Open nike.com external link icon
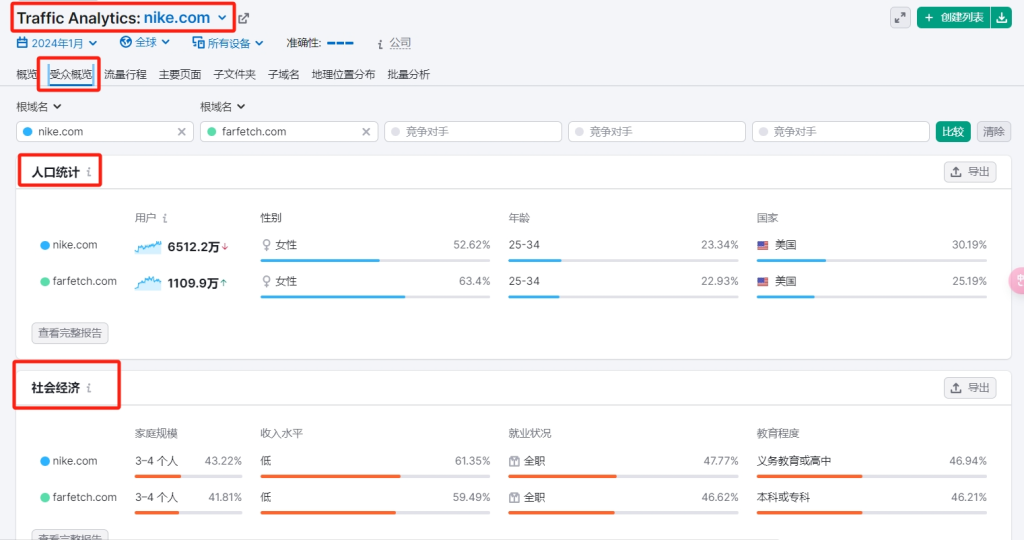 (244, 18)
